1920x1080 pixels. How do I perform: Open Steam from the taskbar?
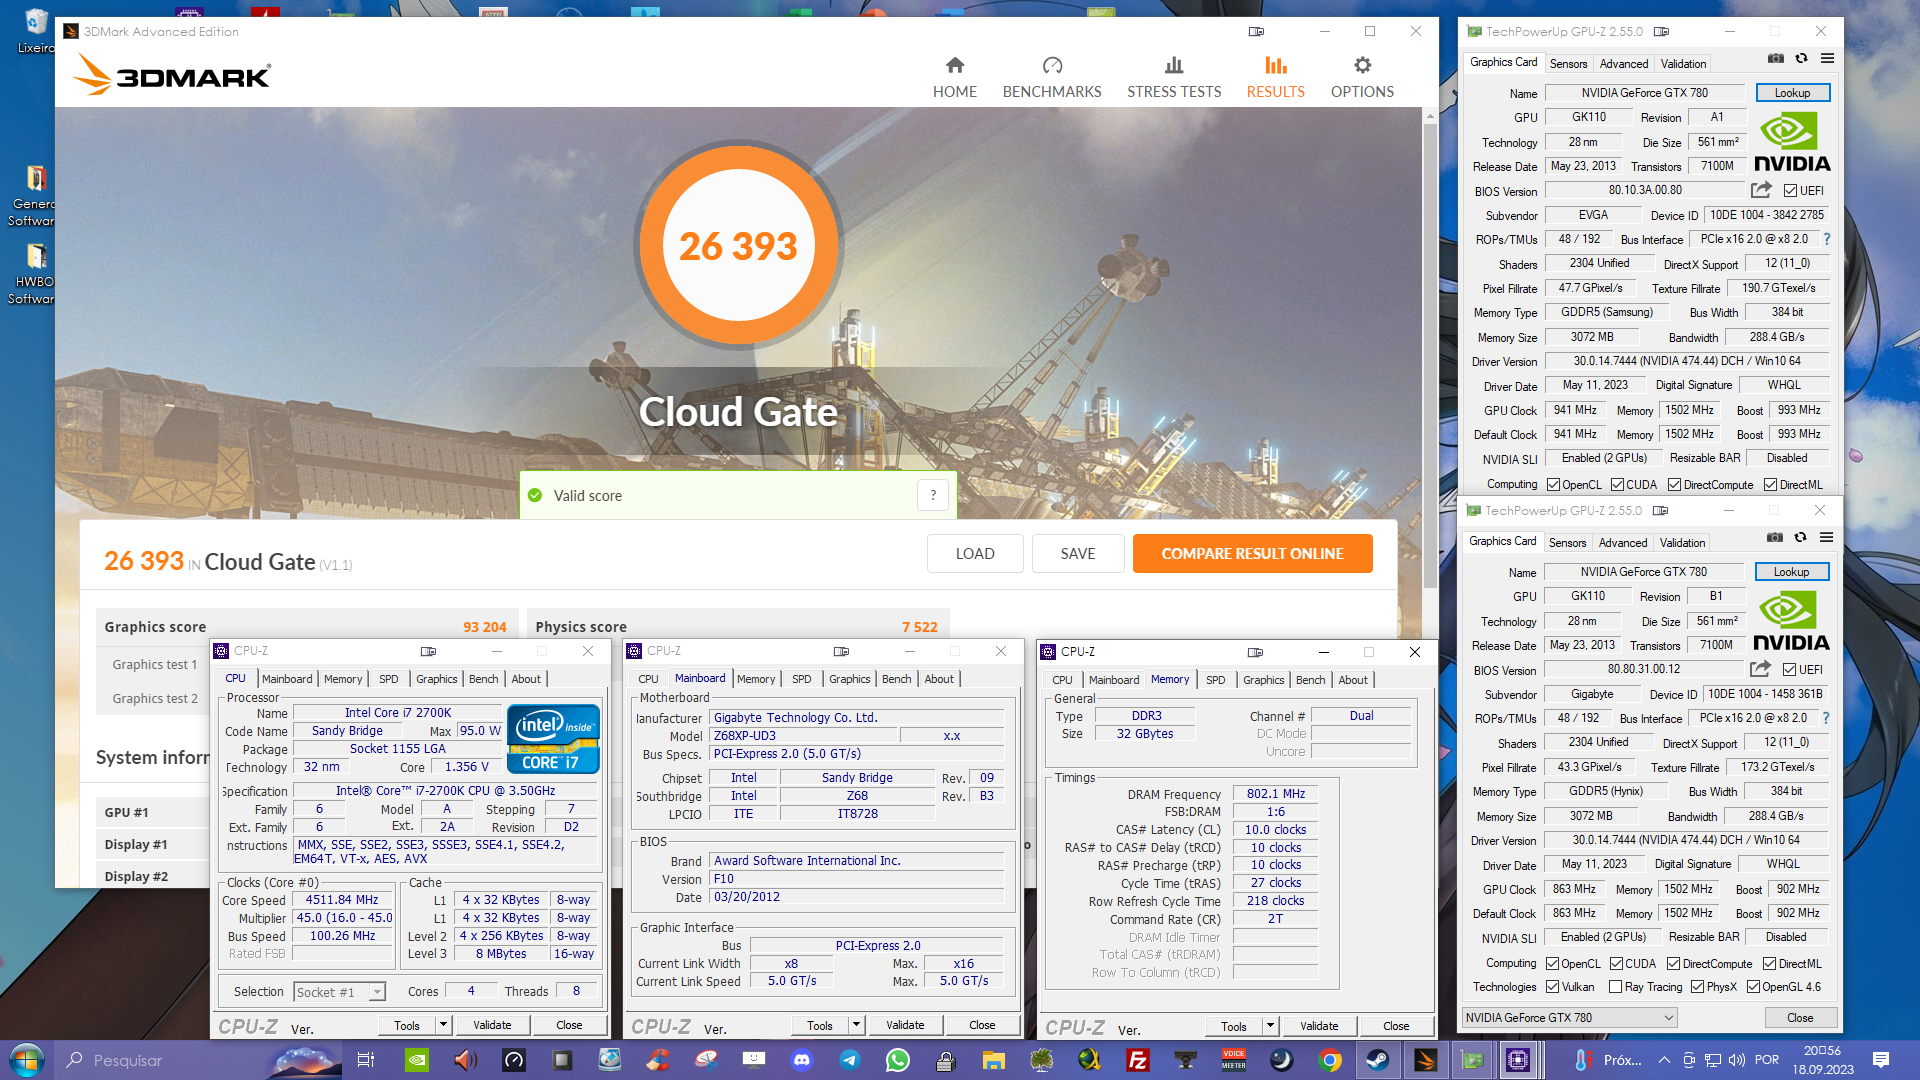tap(1377, 1060)
